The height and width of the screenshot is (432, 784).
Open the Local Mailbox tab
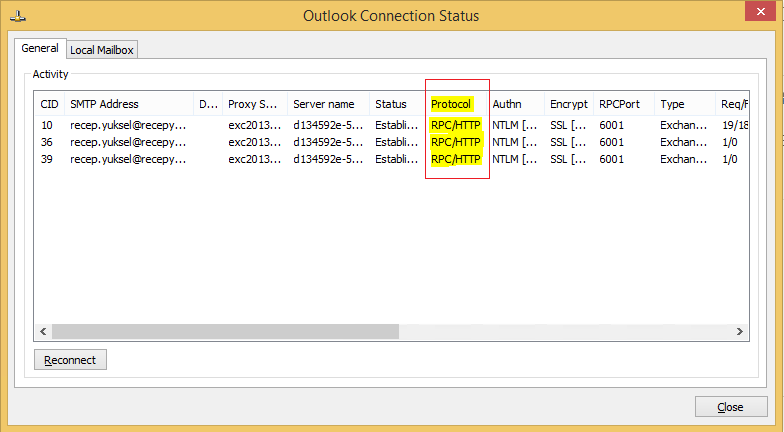click(x=102, y=50)
